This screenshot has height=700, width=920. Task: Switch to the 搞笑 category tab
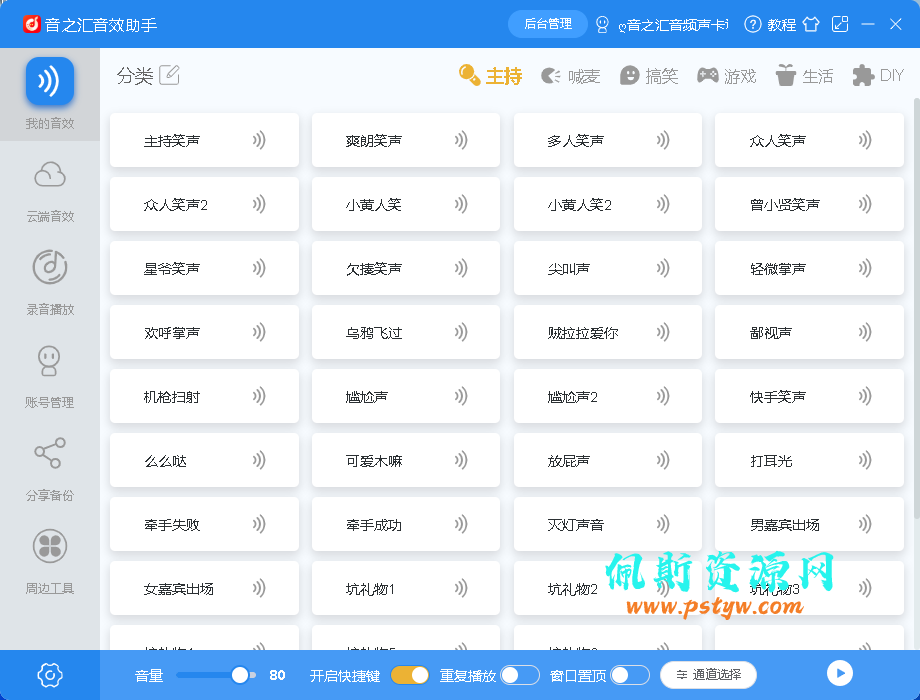pos(649,76)
